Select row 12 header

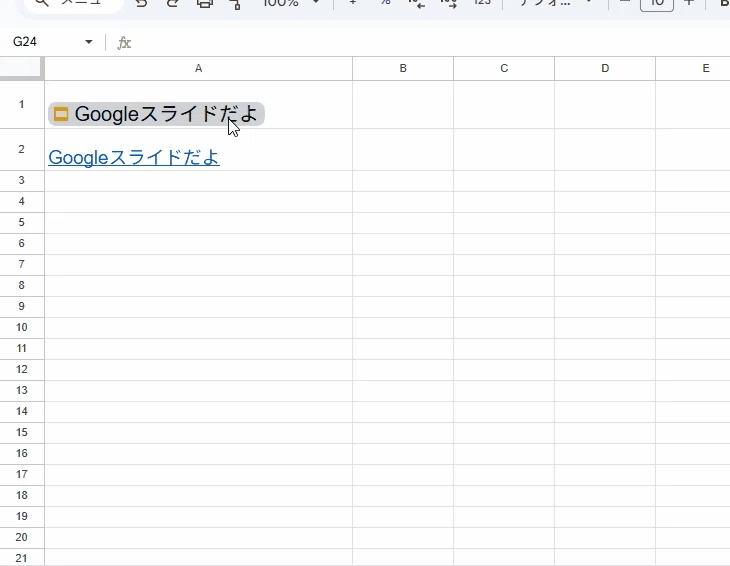[x=22, y=369]
